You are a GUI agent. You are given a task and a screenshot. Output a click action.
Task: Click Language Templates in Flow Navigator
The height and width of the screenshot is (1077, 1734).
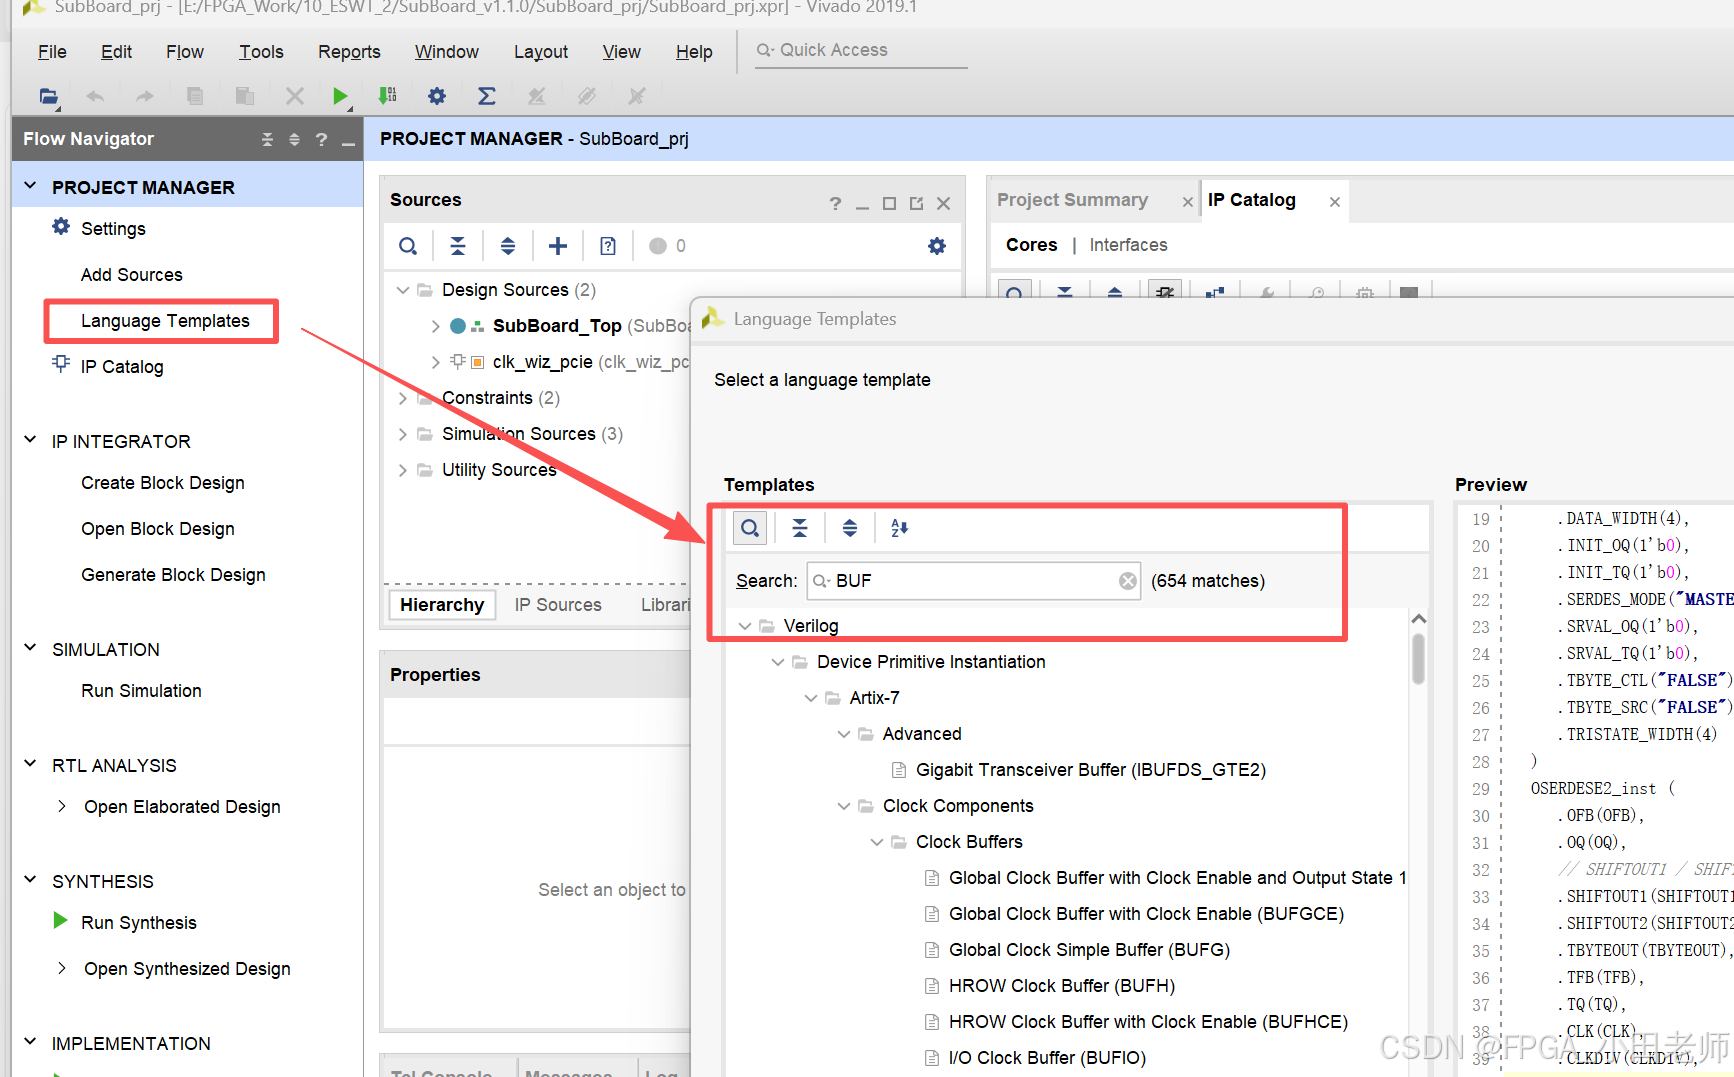pyautogui.click(x=165, y=321)
